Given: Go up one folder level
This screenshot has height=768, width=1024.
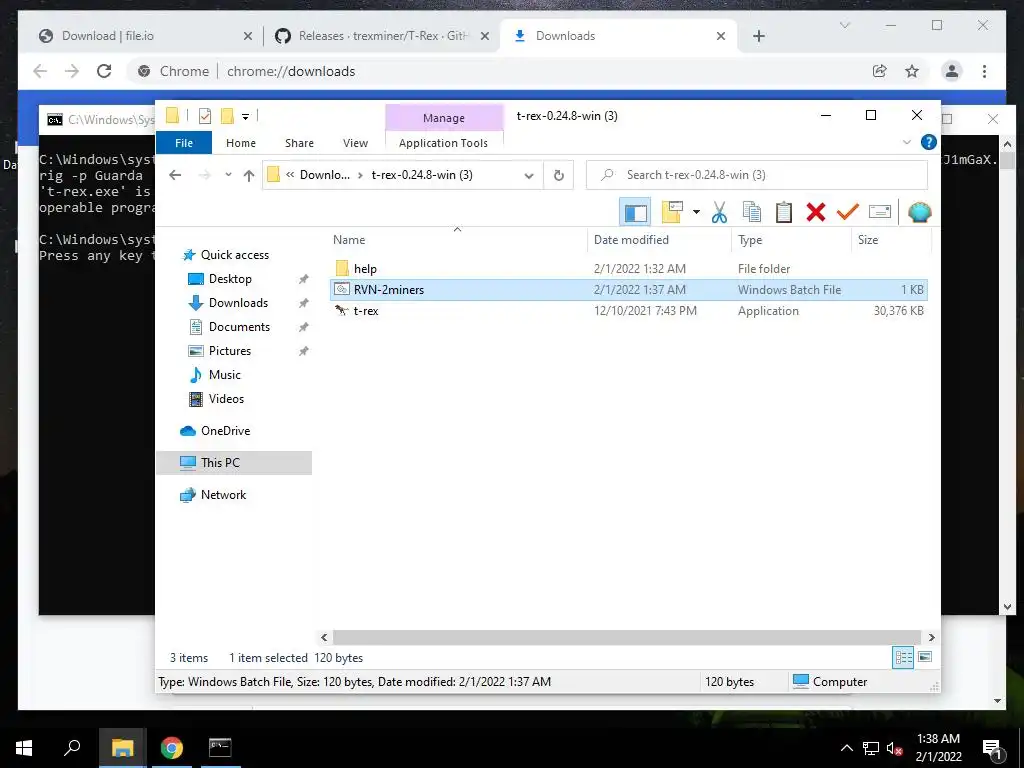Looking at the screenshot, I should click(249, 175).
